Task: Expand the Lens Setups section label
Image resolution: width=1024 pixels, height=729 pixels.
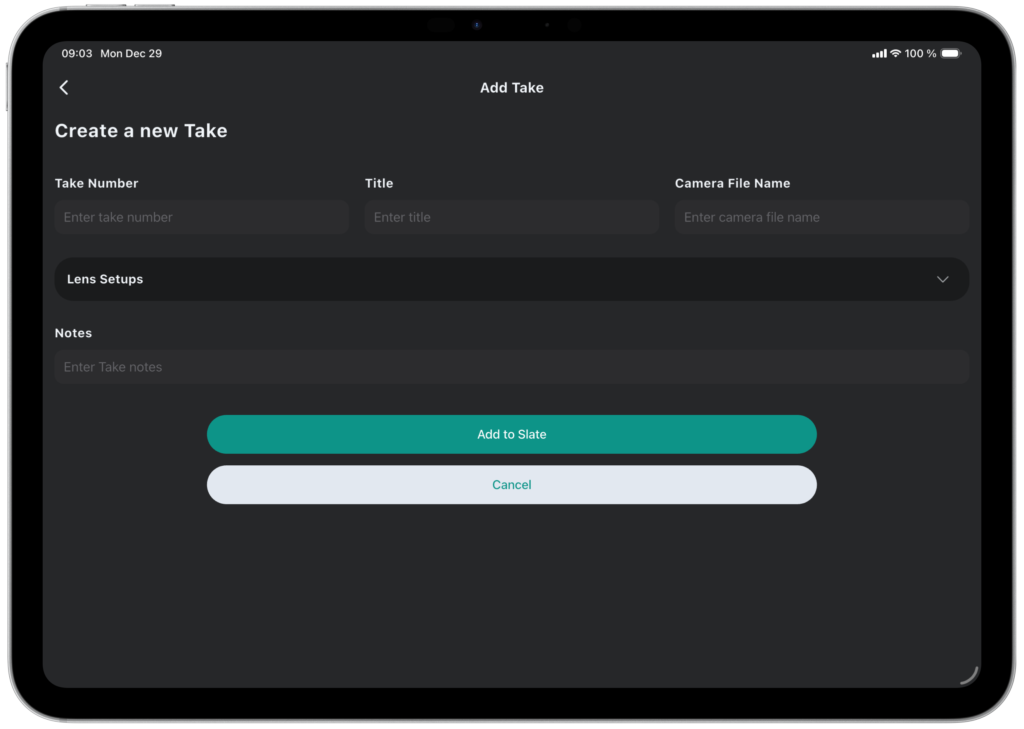Action: (x=105, y=279)
